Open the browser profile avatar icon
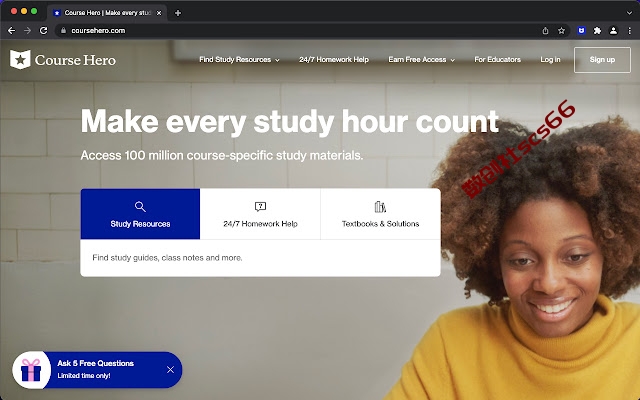This screenshot has width=640, height=400. click(x=613, y=31)
